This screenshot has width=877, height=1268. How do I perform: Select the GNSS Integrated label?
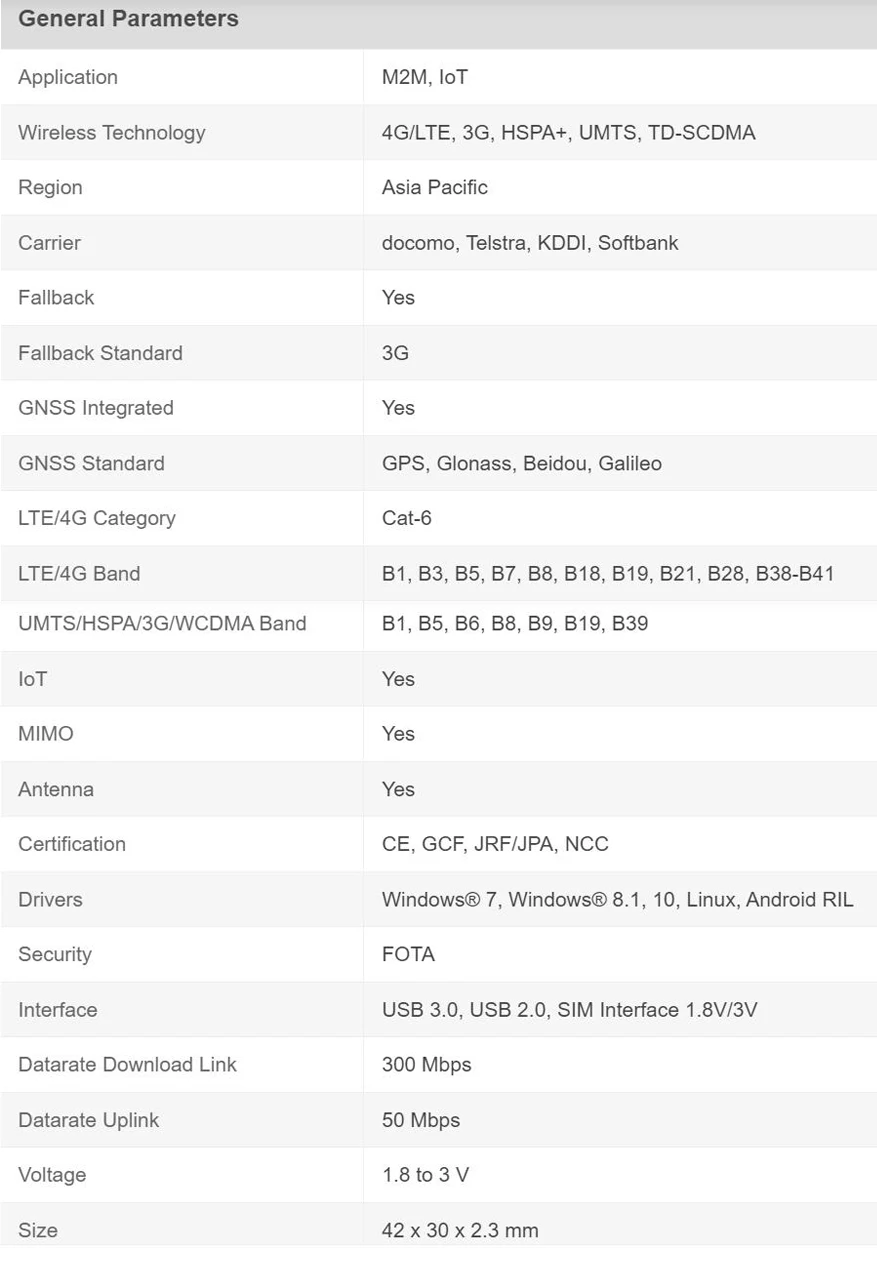pyautogui.click(x=95, y=407)
